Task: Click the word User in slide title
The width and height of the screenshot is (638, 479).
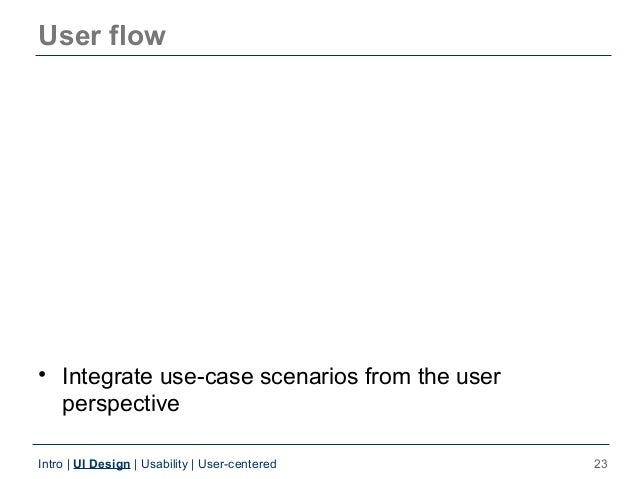Action: pos(70,36)
